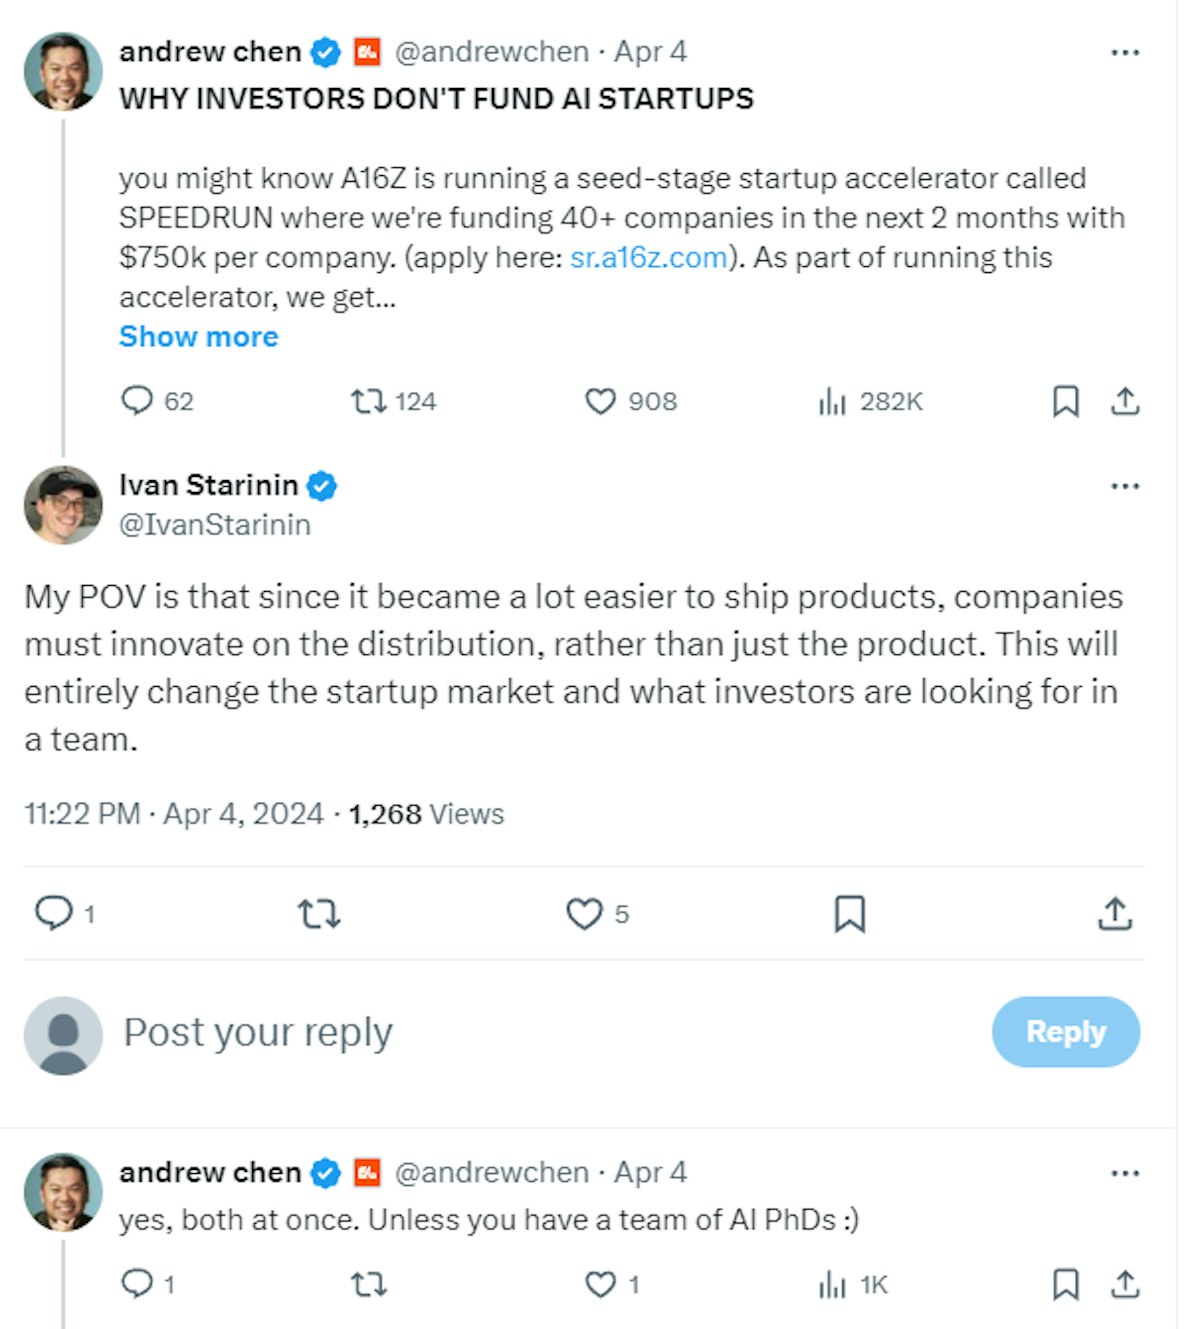Bookmark the top andrew chen post
Screen dimensions: 1200x1329
pos(1066,402)
